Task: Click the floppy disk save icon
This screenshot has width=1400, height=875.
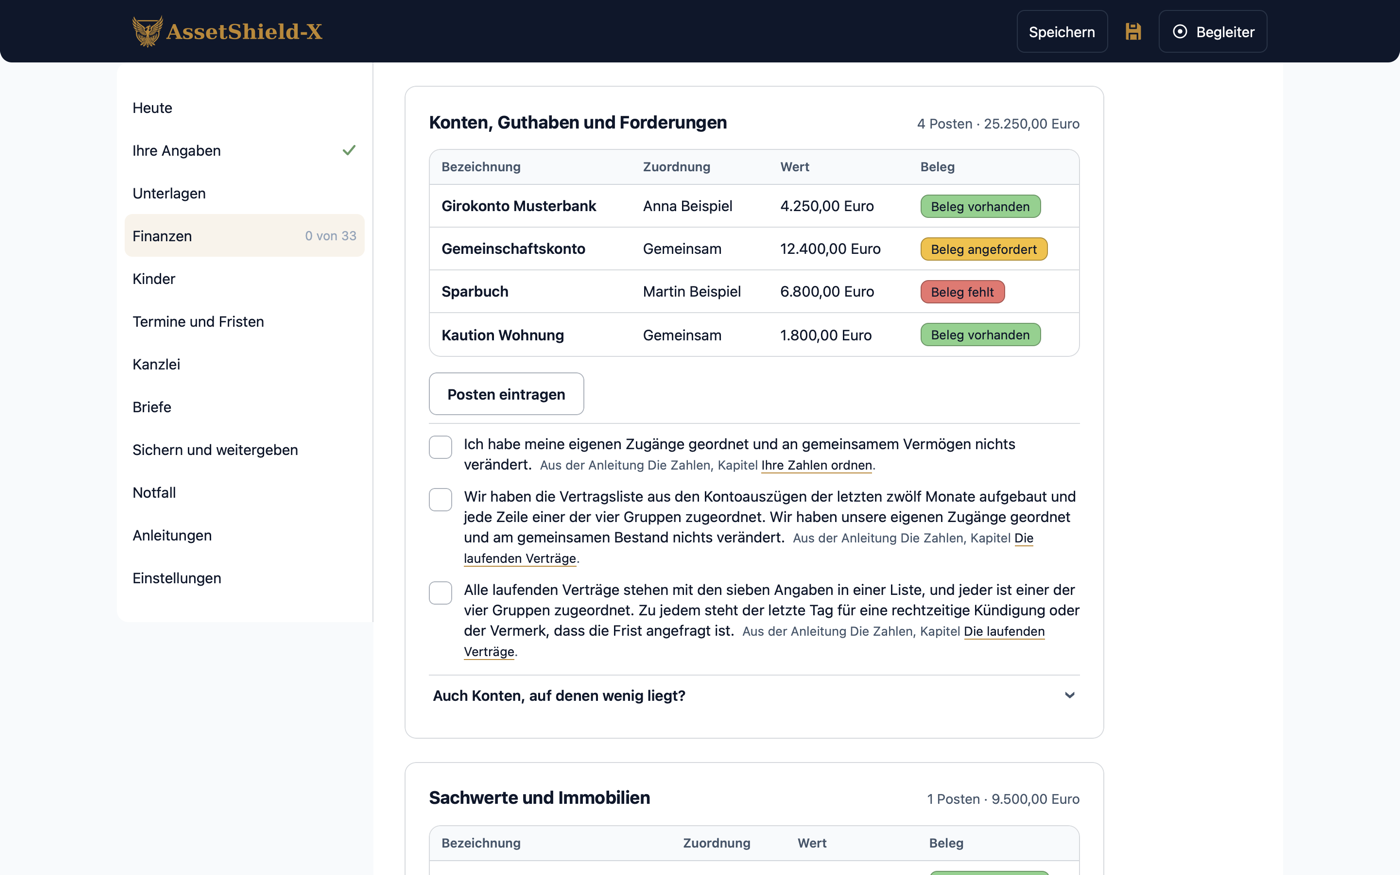Action: 1133,32
